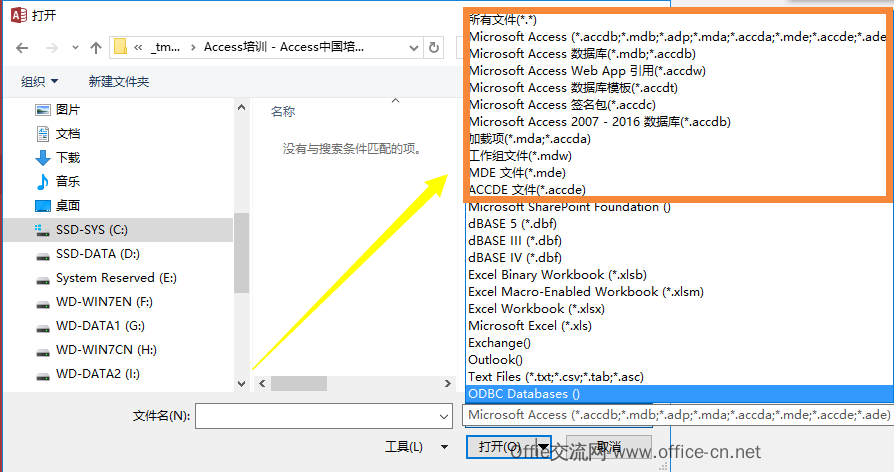Select ODBC Databases () option
The height and width of the screenshot is (472, 894).
coord(680,394)
